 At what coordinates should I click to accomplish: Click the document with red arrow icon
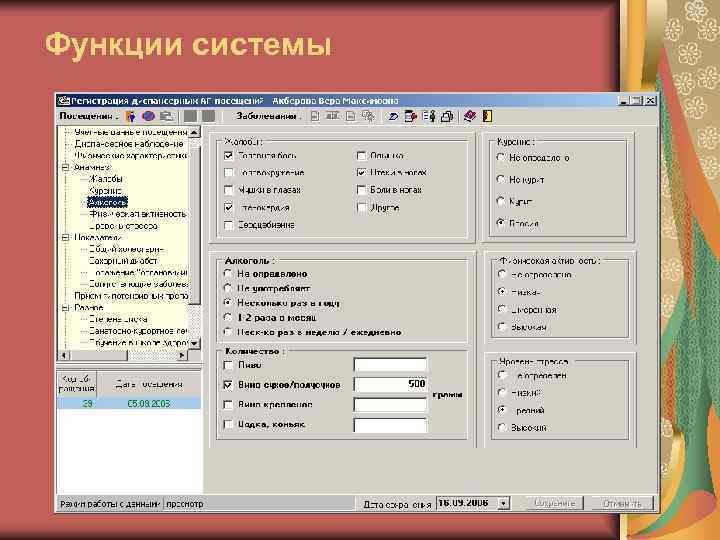click(411, 117)
